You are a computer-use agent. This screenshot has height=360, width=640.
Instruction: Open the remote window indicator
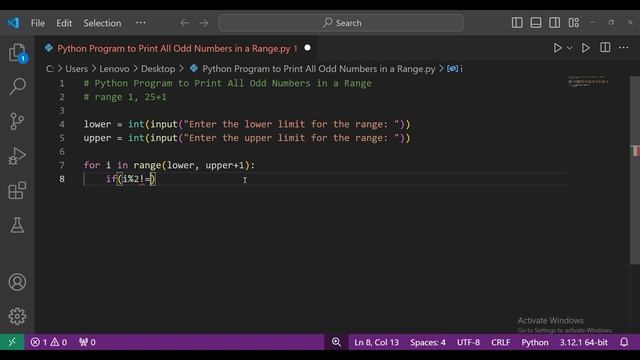pos(12,342)
